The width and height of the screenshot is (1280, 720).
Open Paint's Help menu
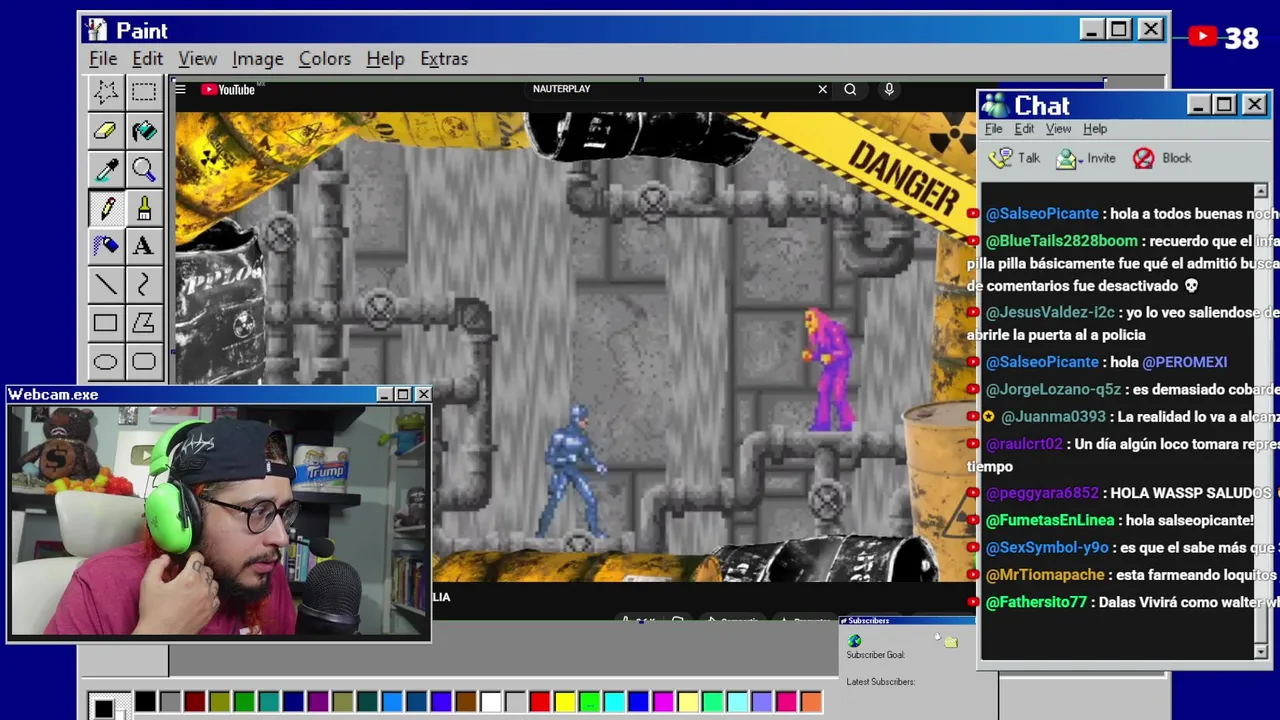point(385,59)
